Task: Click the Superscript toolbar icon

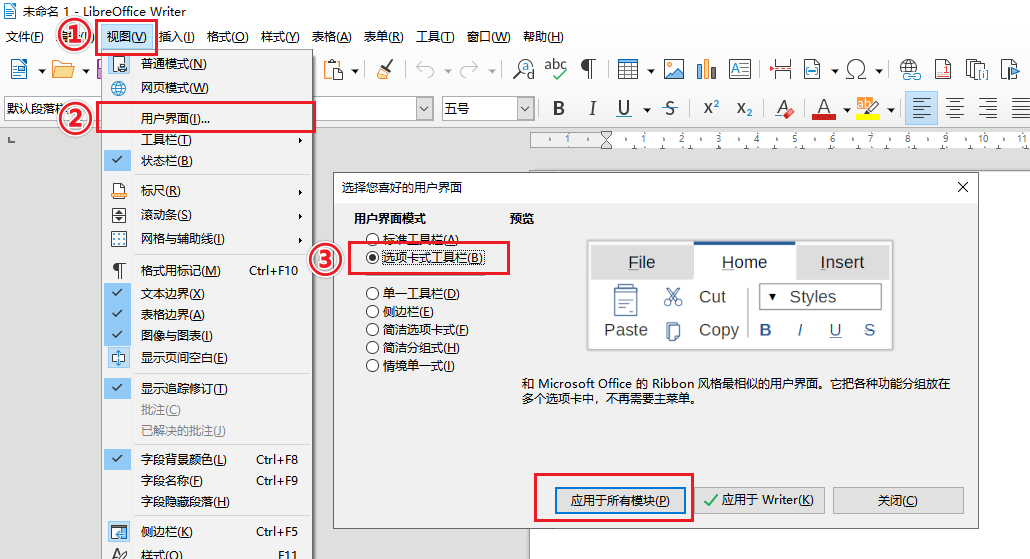Action: [x=711, y=108]
